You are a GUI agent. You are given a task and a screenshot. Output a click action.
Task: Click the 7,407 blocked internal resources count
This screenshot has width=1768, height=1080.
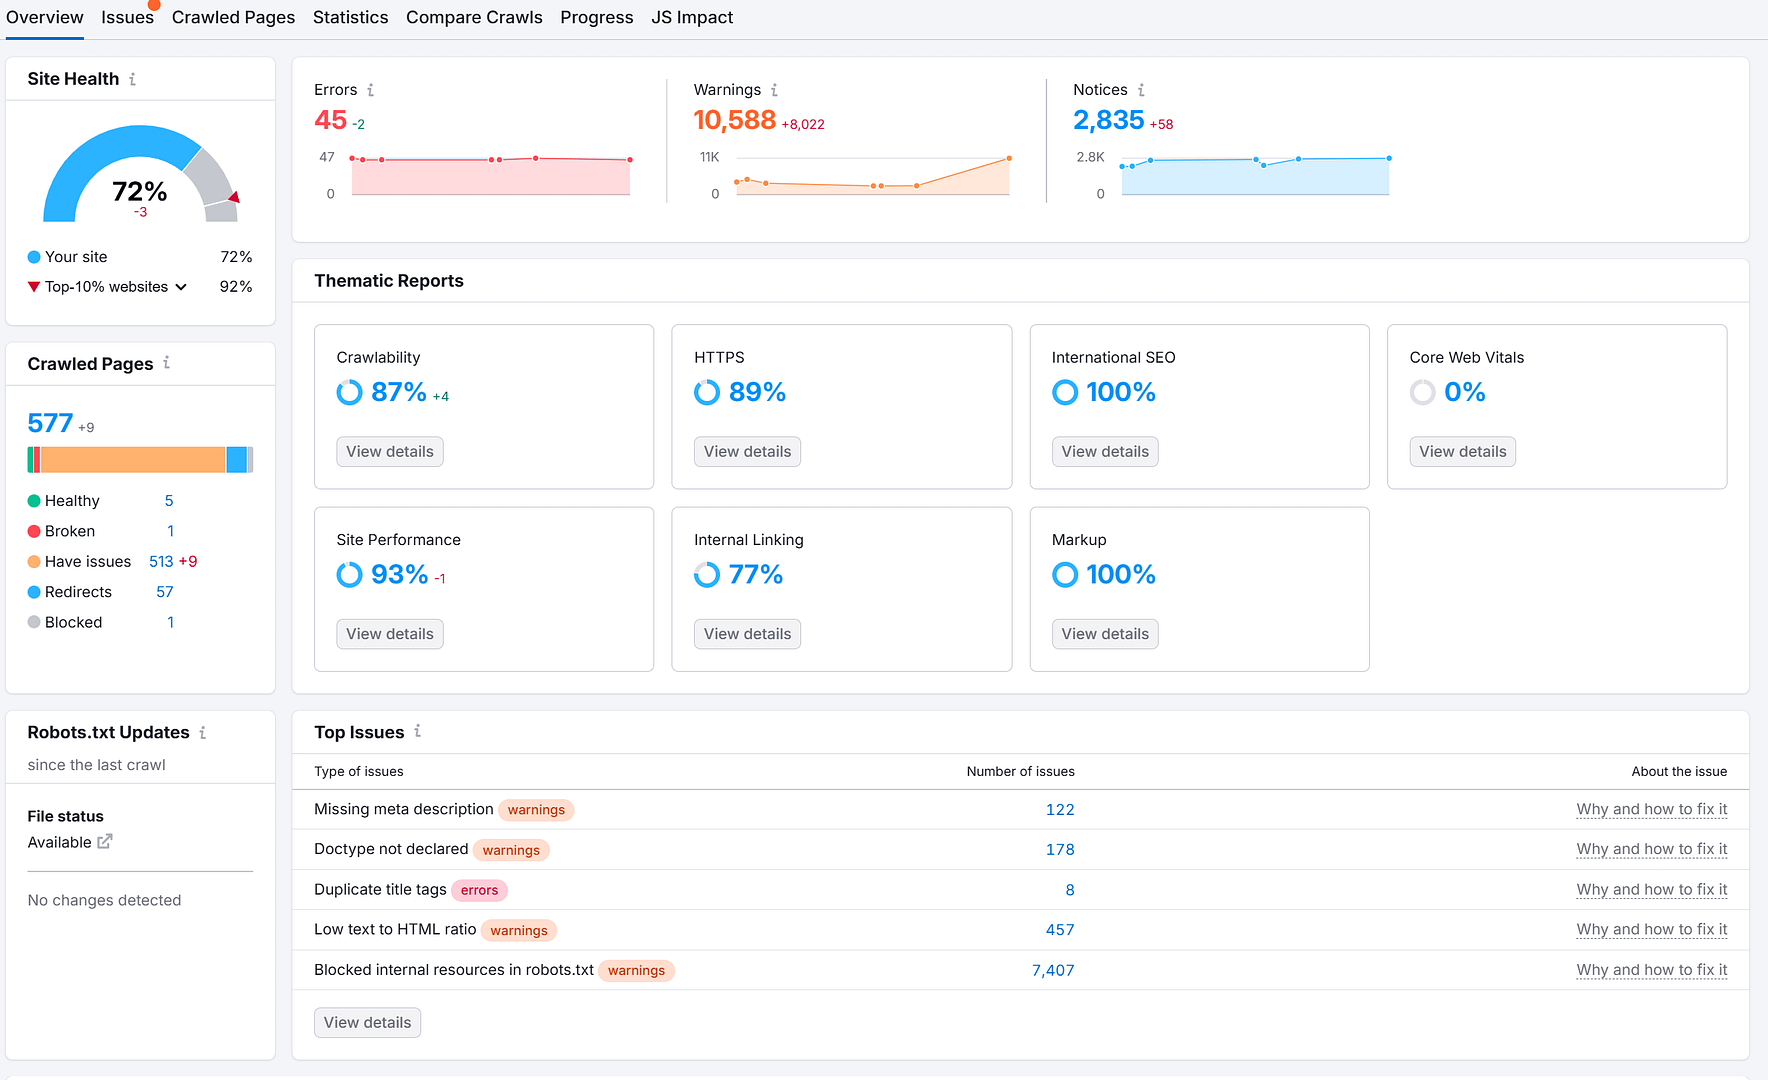(1052, 970)
